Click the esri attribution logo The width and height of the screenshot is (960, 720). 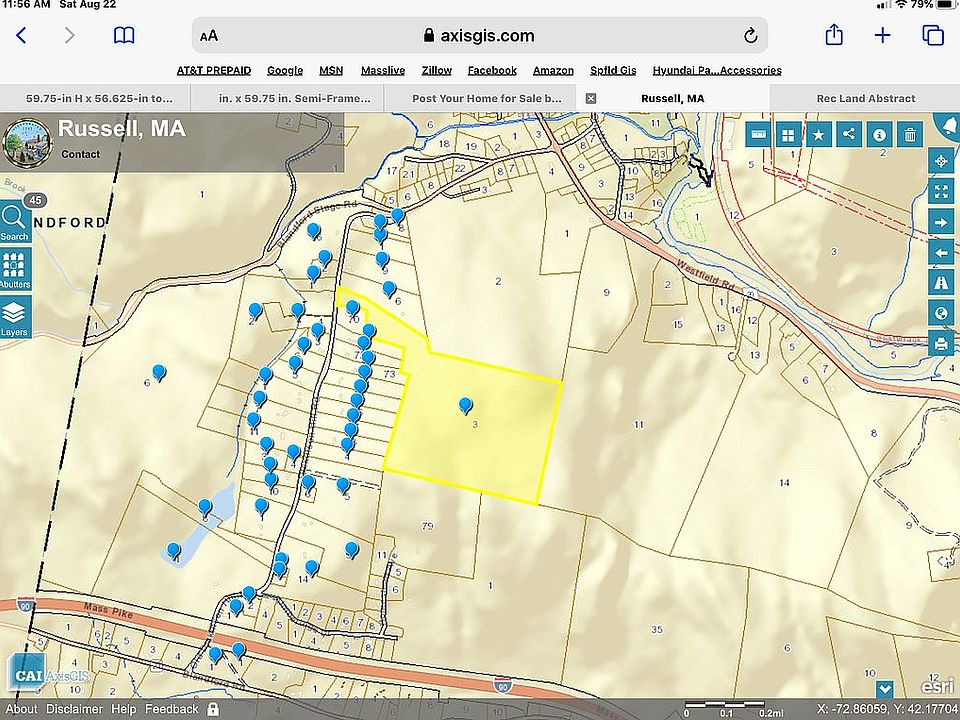pyautogui.click(x=937, y=687)
